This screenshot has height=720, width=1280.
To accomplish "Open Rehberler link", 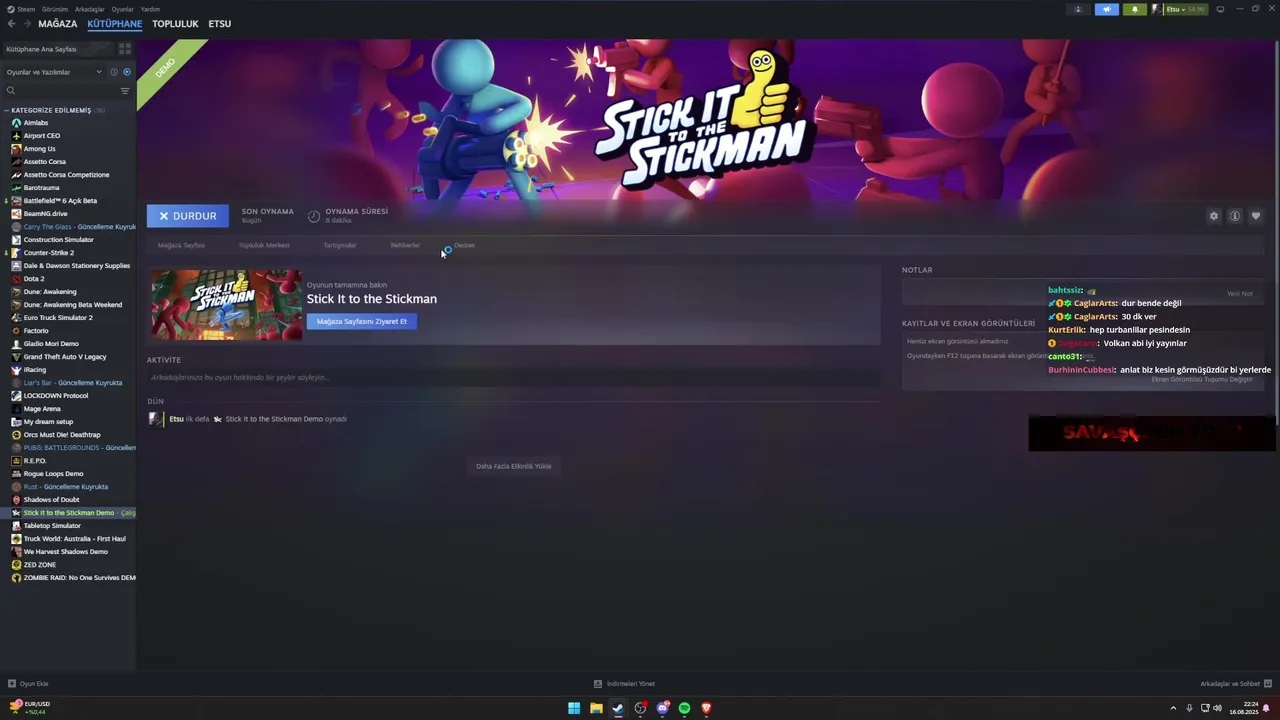I will (x=405, y=245).
